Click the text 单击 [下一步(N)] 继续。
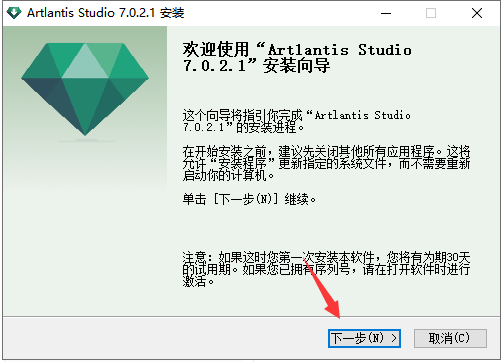 click(x=249, y=199)
